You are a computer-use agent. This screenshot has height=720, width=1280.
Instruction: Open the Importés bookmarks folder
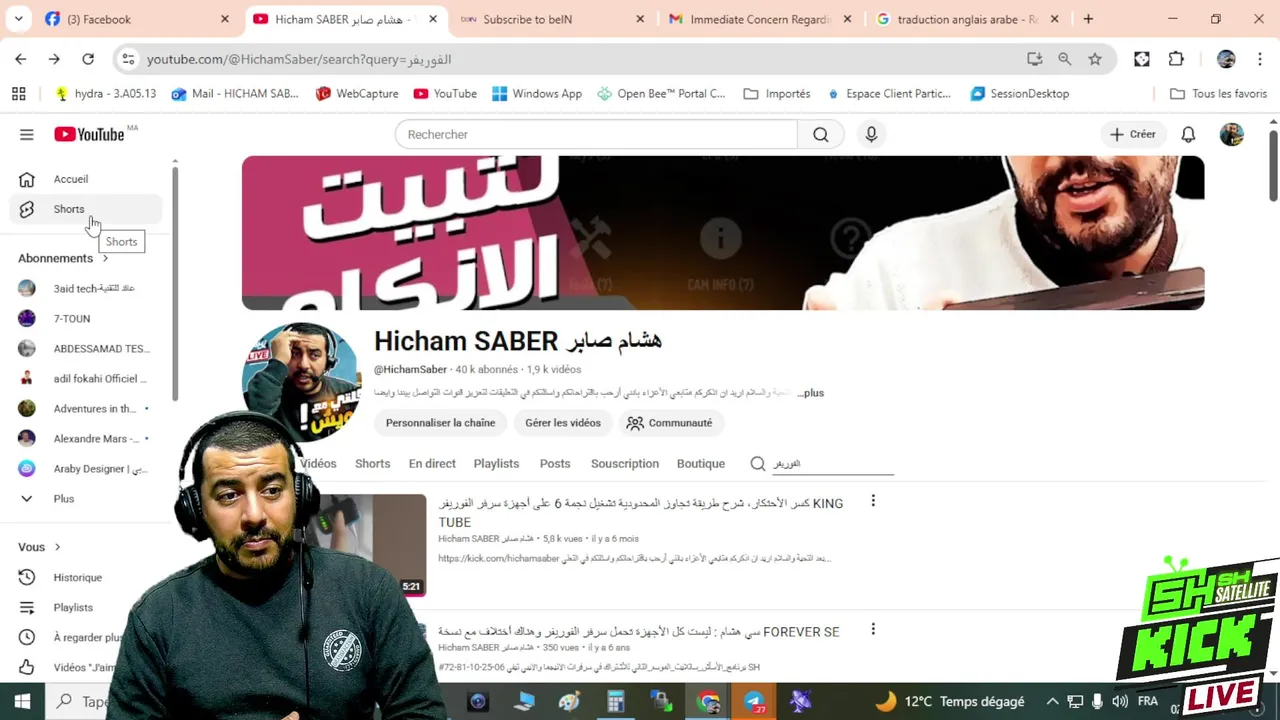pos(777,93)
